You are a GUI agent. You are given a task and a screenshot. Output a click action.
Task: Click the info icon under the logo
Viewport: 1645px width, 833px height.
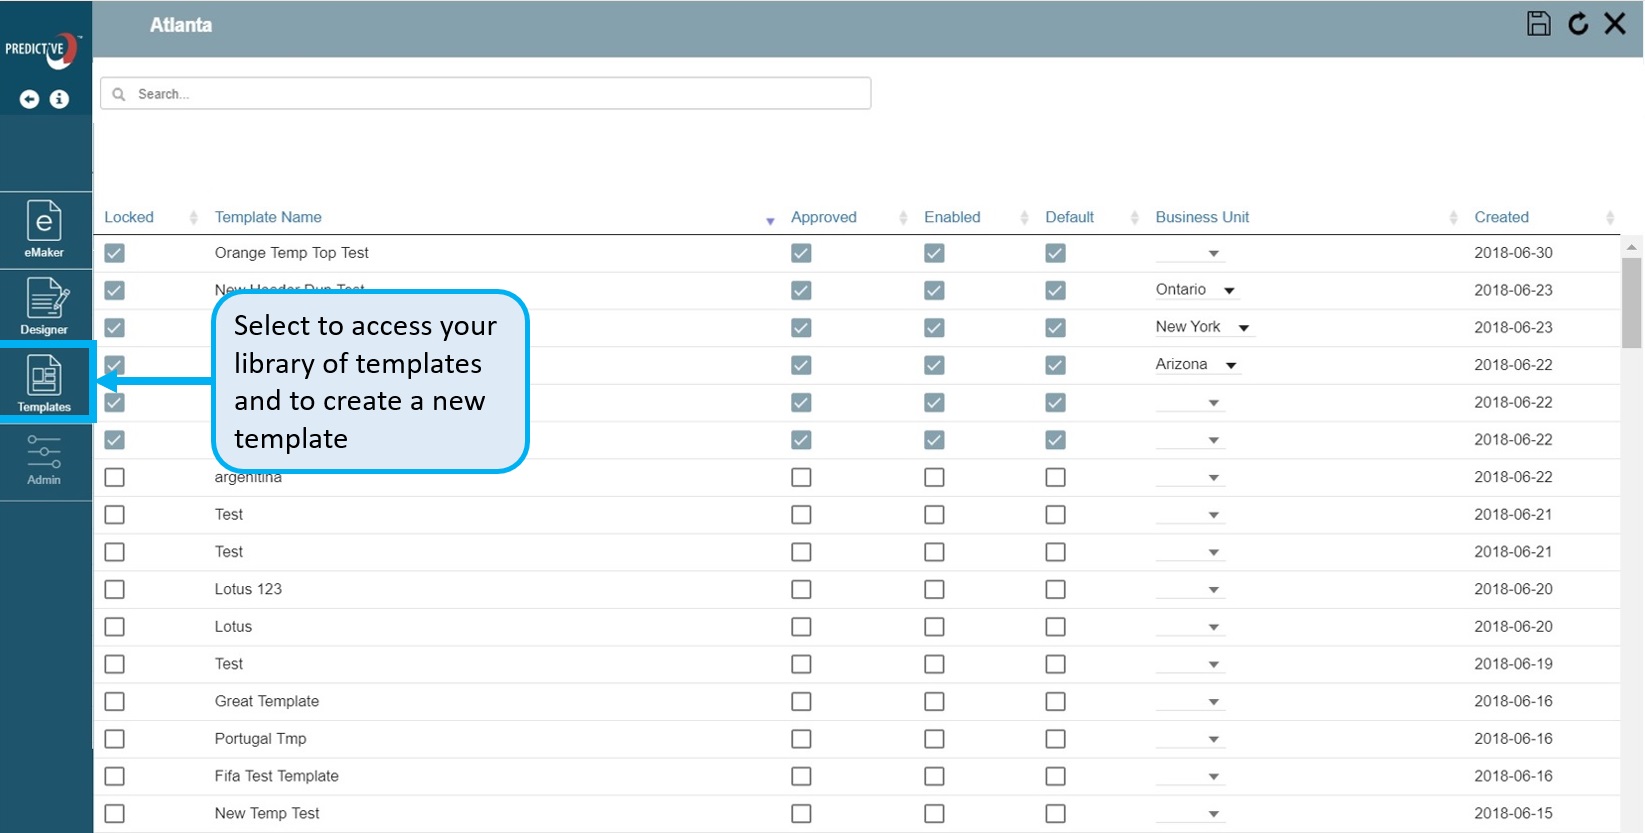pos(60,99)
